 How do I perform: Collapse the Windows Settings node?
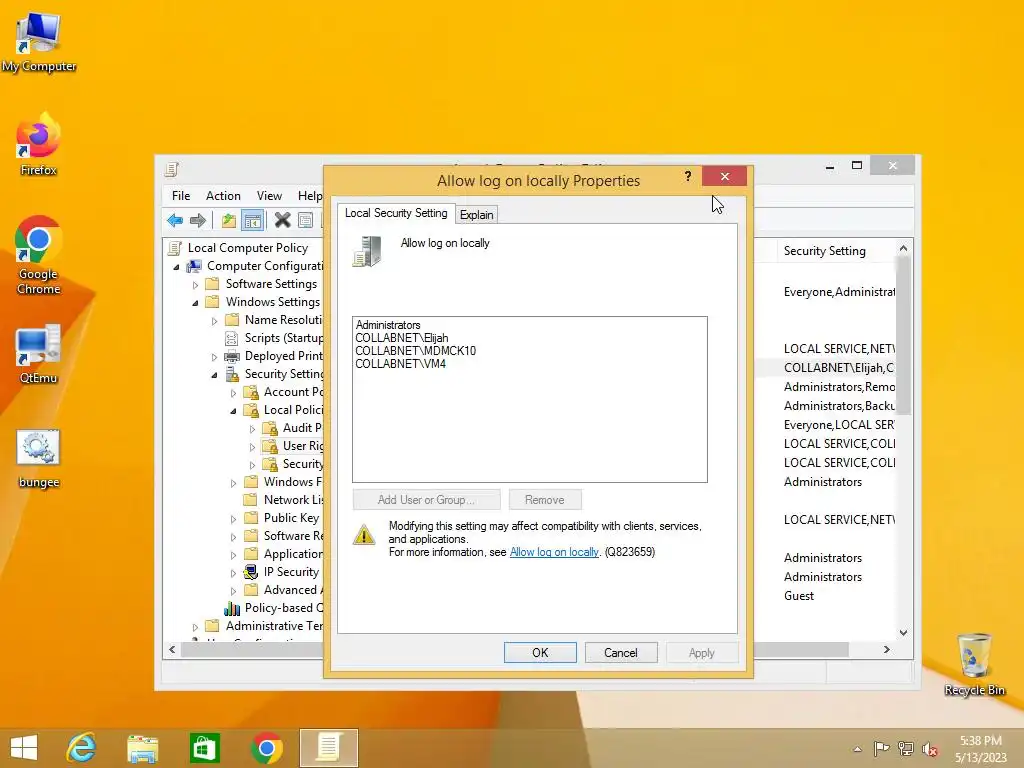point(195,302)
